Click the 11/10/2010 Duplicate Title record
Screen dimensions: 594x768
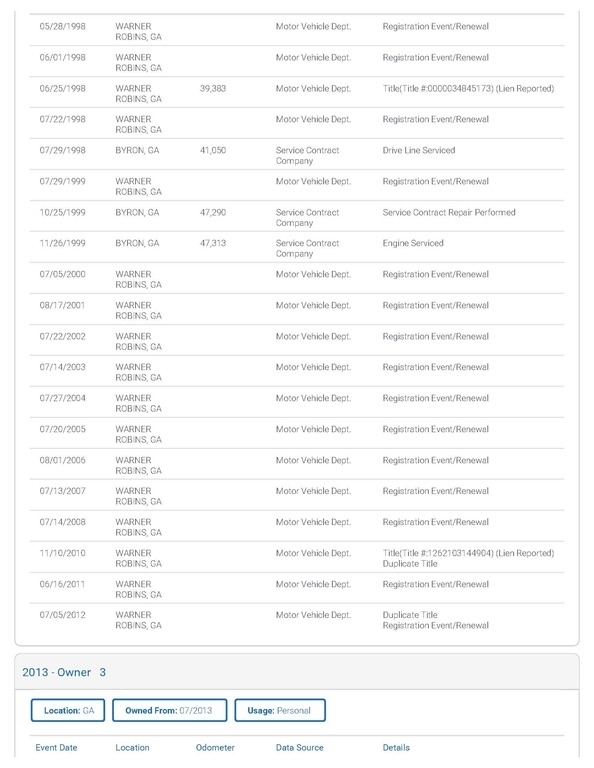click(297, 557)
